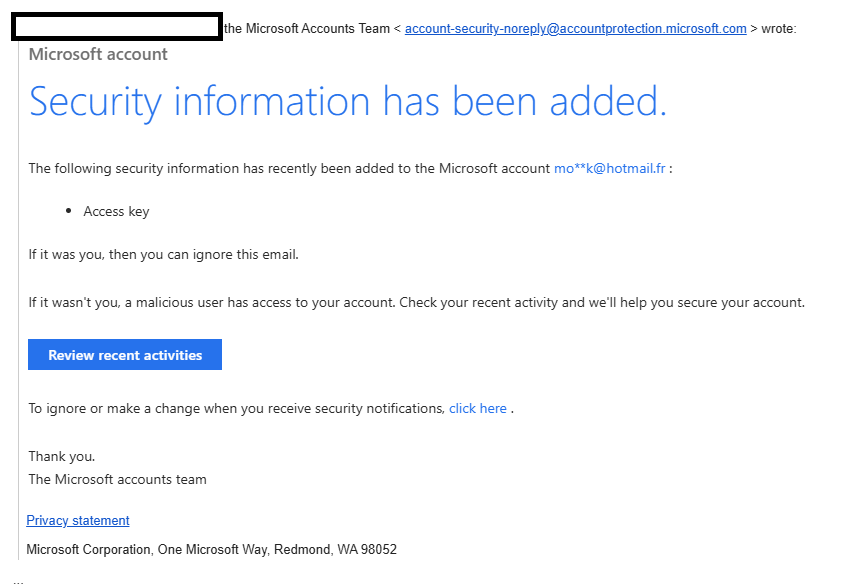Image resolution: width=861 pixels, height=588 pixels.
Task: Click the Review recent activities button
Action: tap(125, 355)
